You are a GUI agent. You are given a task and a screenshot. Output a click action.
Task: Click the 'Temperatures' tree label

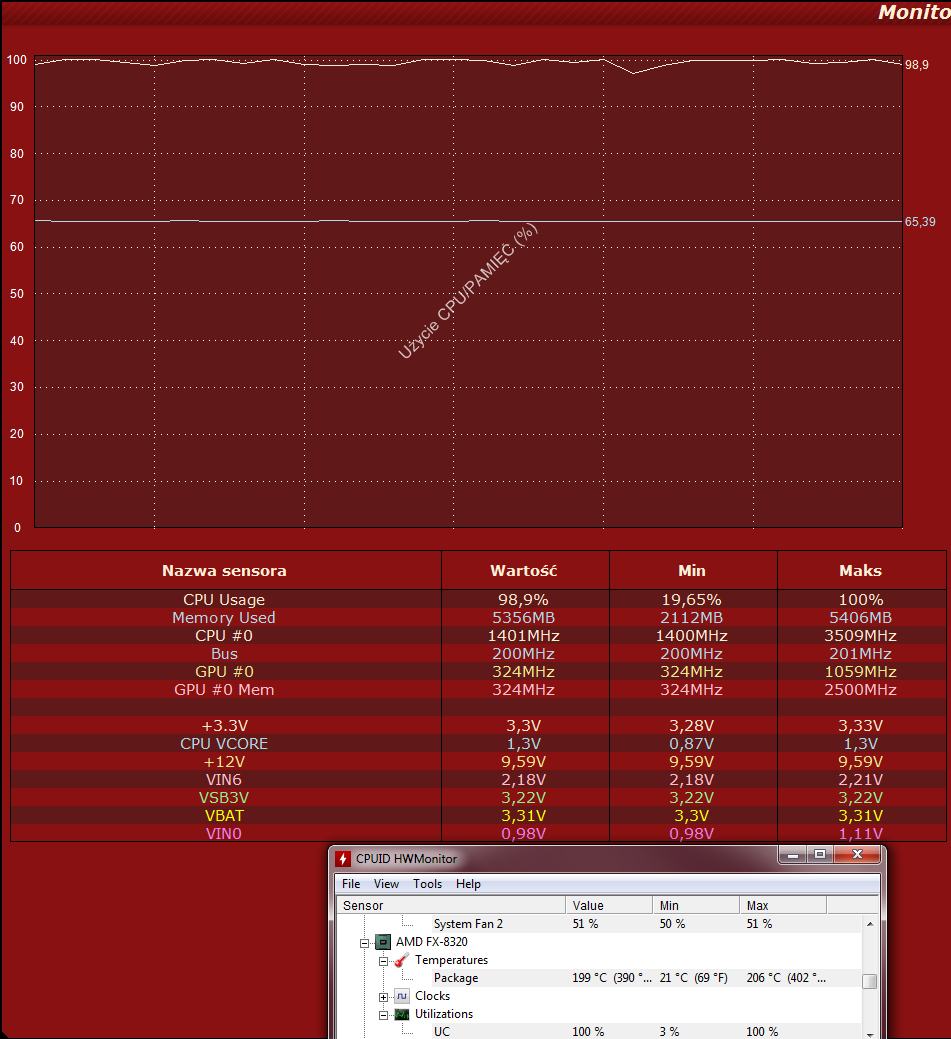(x=451, y=960)
